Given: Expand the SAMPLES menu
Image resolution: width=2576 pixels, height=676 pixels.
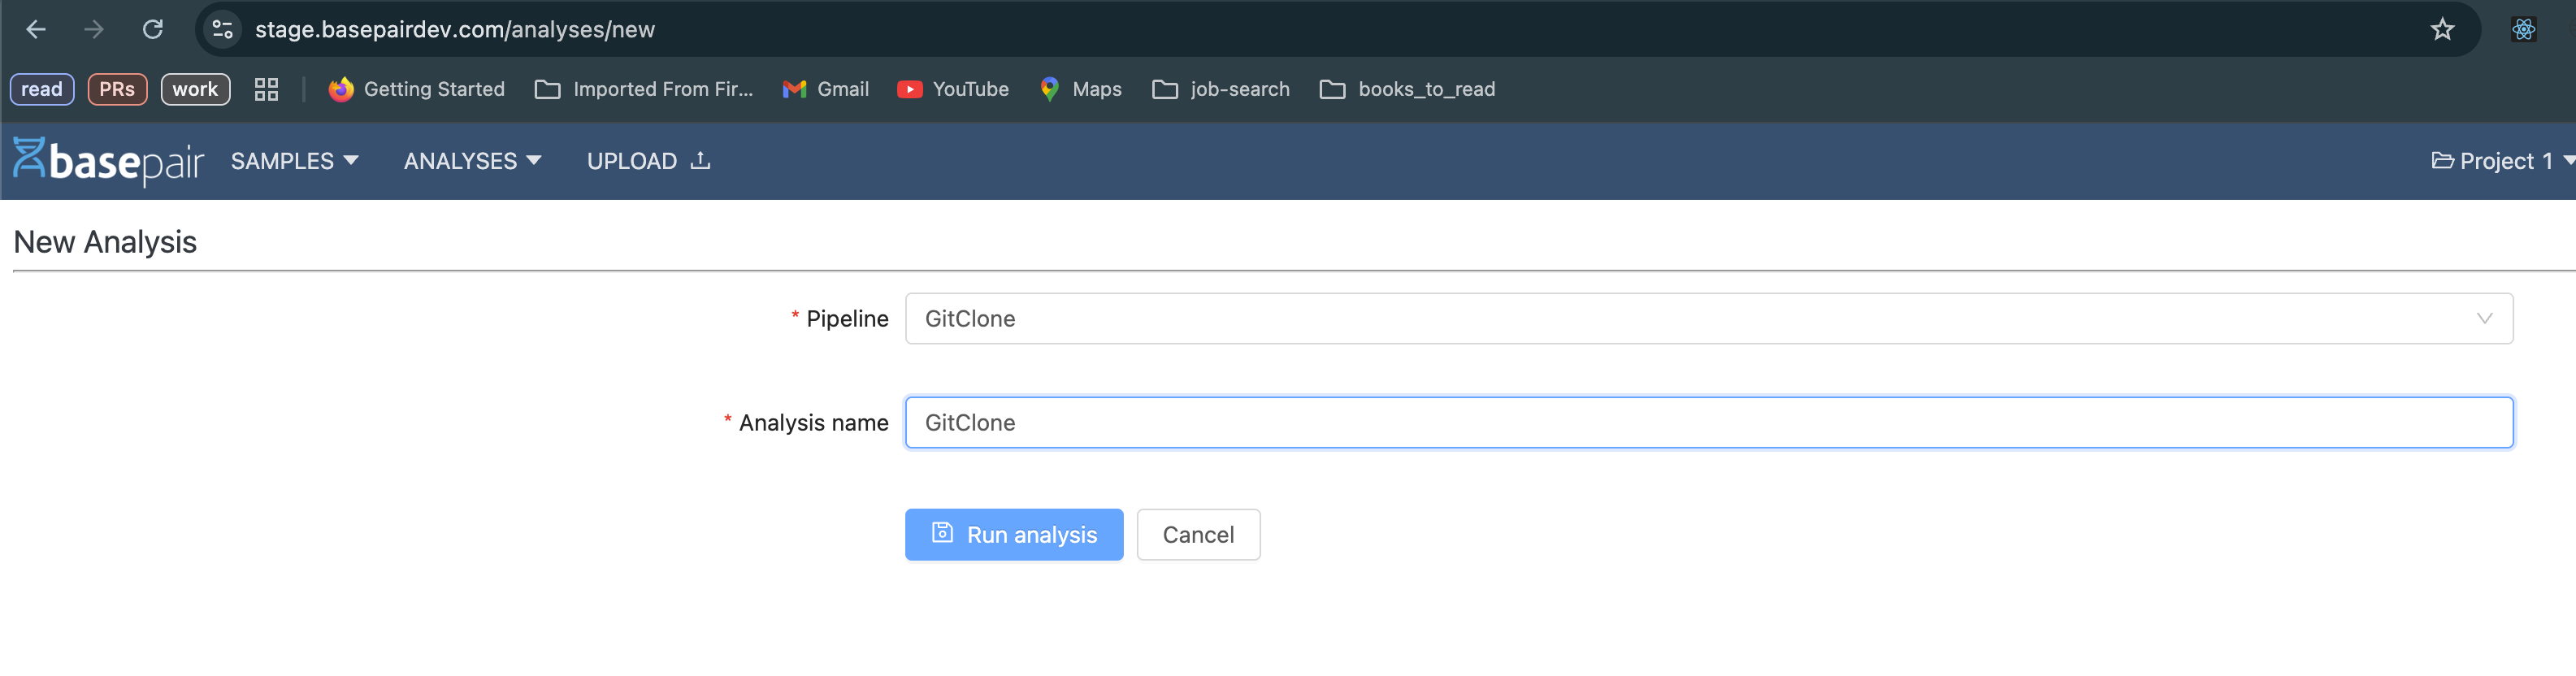Looking at the screenshot, I should (x=294, y=161).
